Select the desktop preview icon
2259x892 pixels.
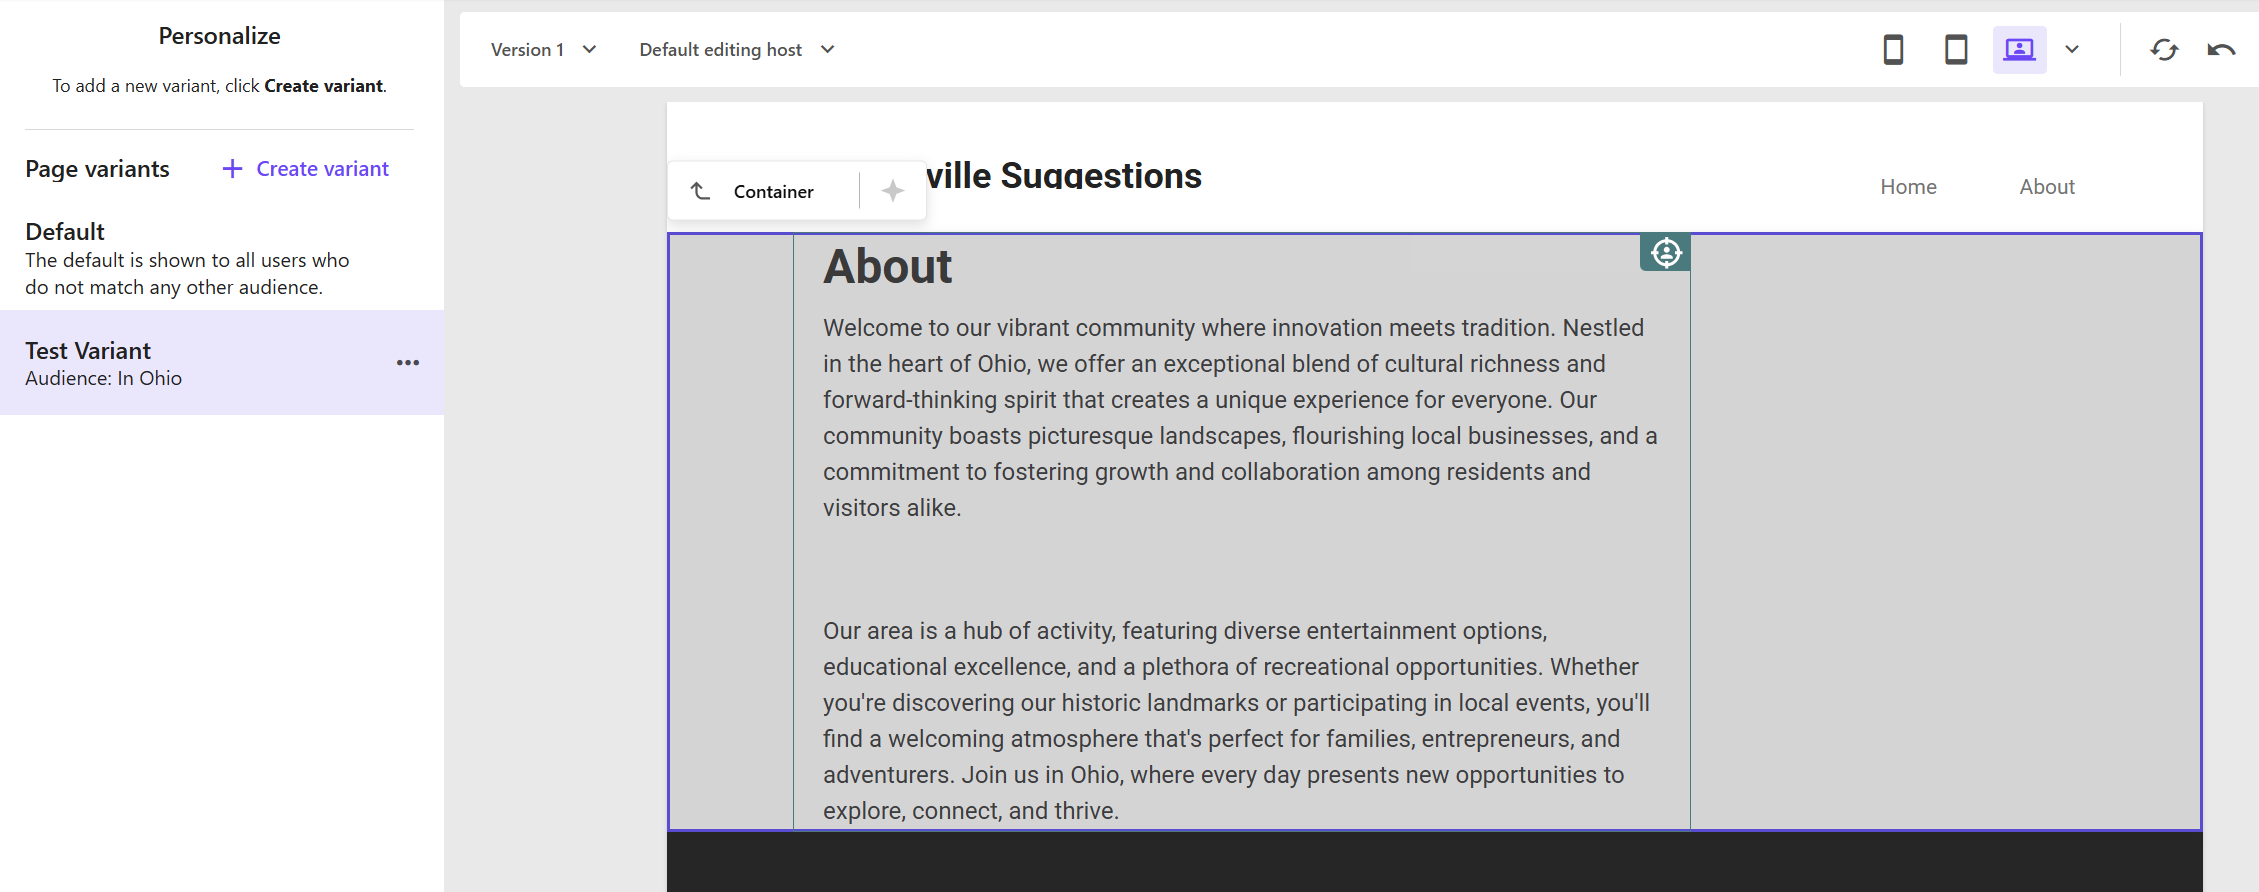click(2019, 50)
